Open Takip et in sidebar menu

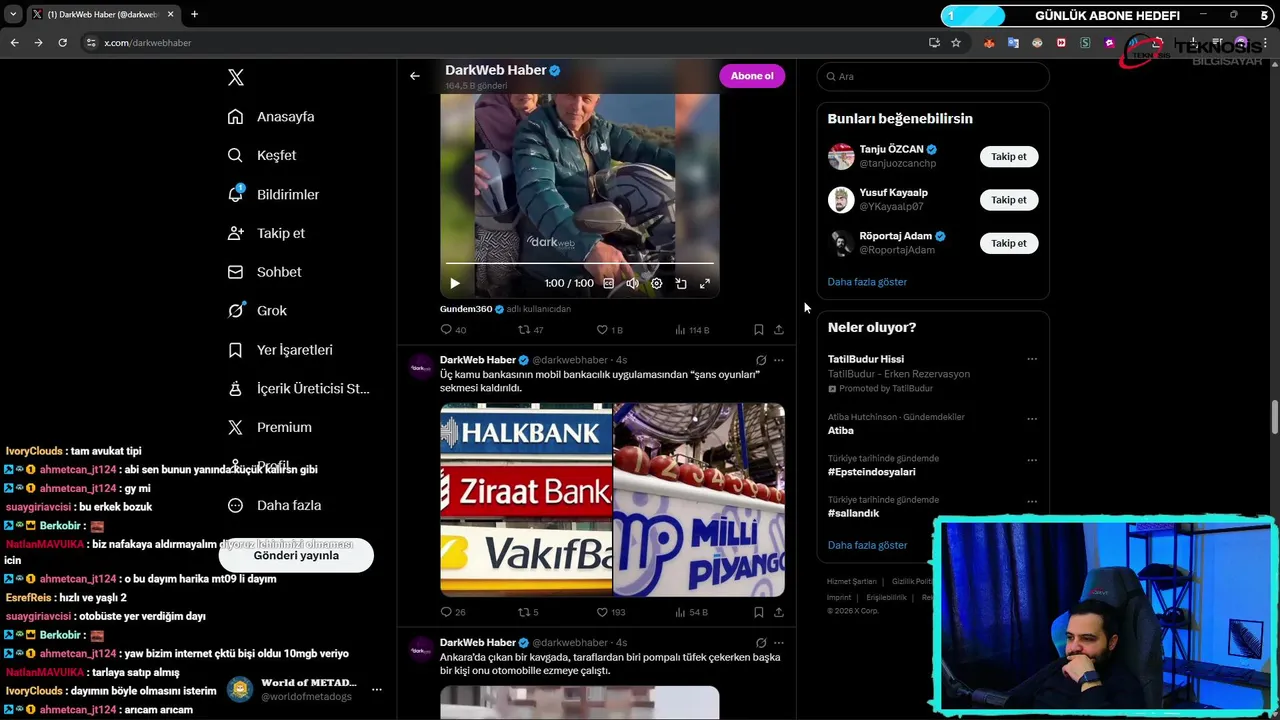266,233
